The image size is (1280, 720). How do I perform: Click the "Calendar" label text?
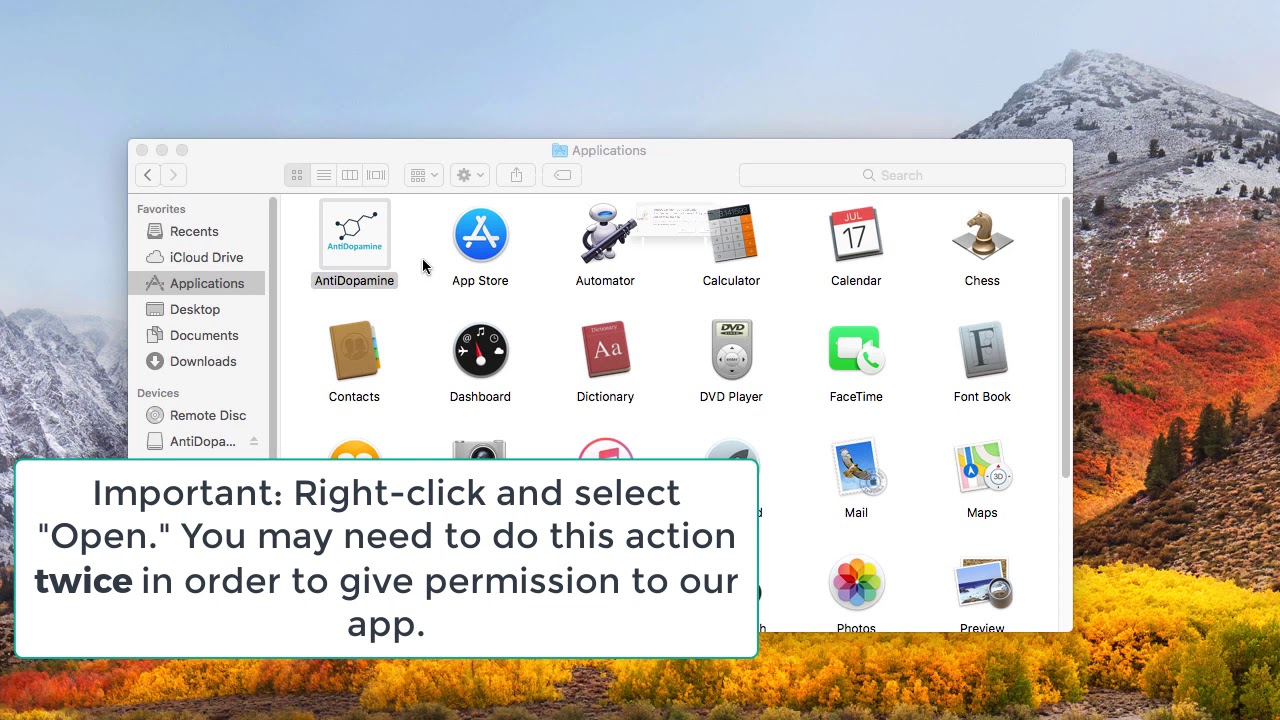[856, 280]
